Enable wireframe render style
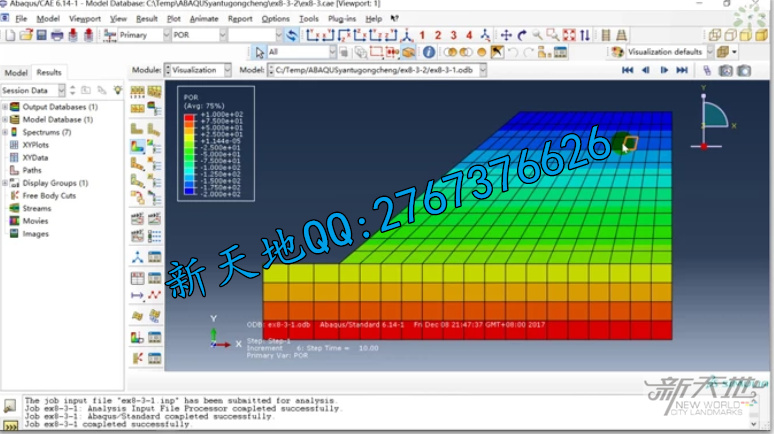Image resolution: width=774 pixels, height=434 pixels. tap(715, 35)
